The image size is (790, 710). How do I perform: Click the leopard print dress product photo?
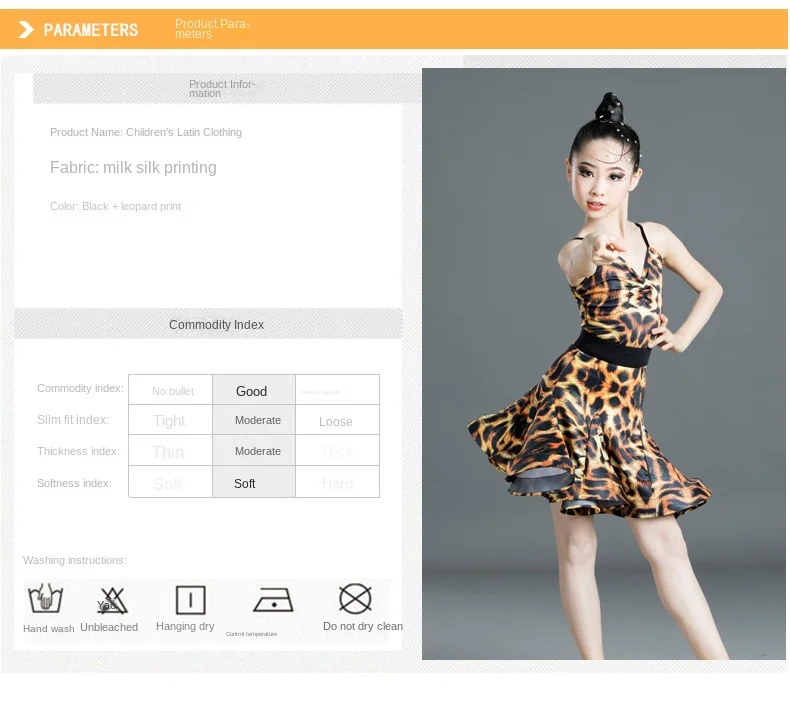[604, 364]
